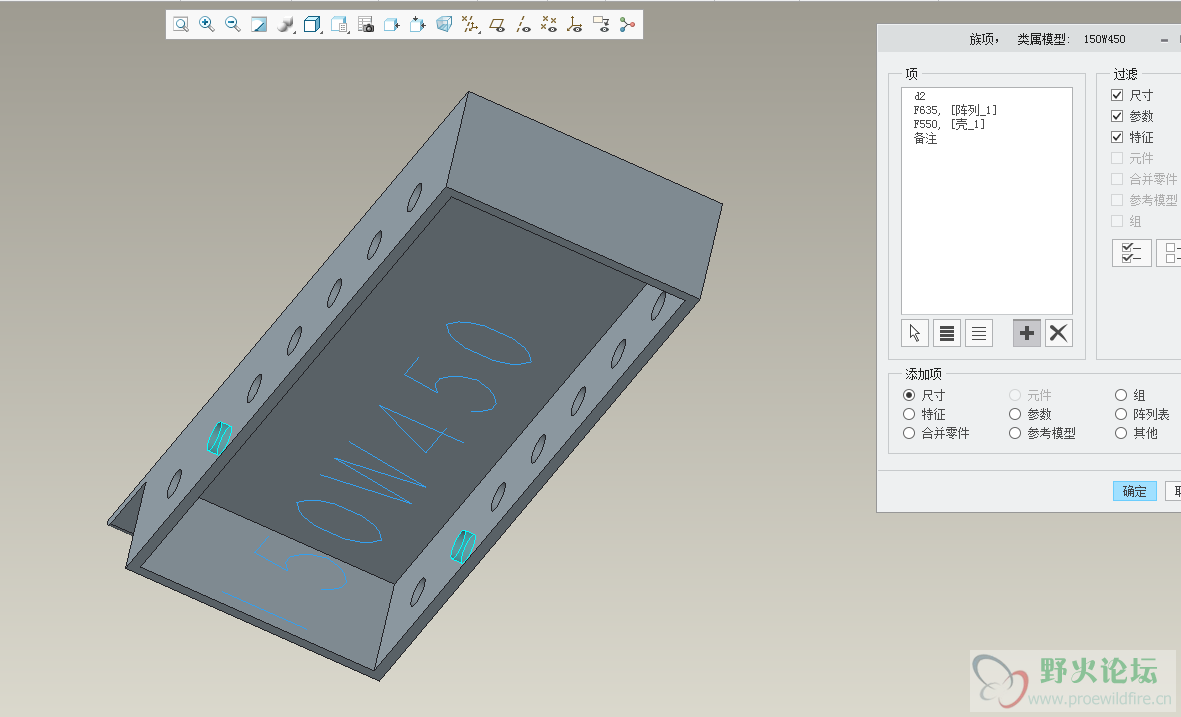Click the cube with two arrows icon
The height and width of the screenshot is (717, 1181).
pos(417,25)
